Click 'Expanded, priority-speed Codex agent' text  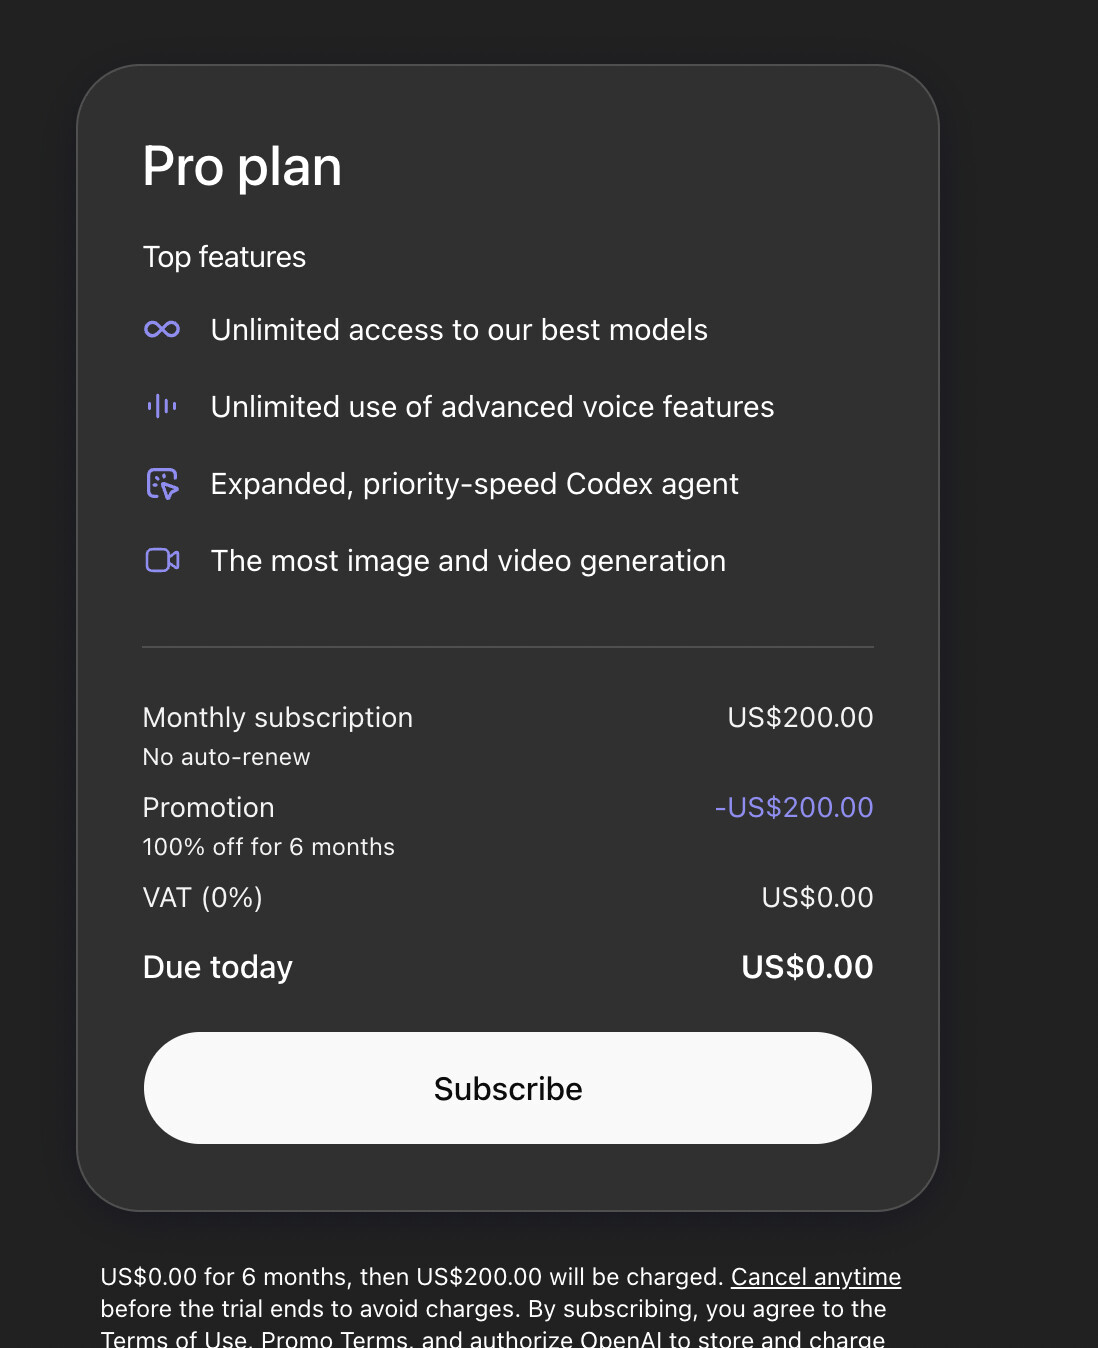click(x=474, y=484)
